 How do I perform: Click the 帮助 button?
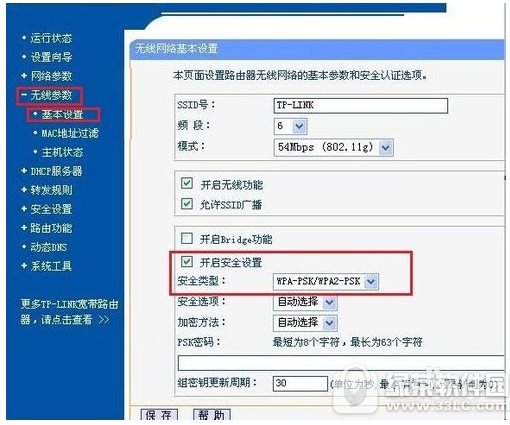211,415
